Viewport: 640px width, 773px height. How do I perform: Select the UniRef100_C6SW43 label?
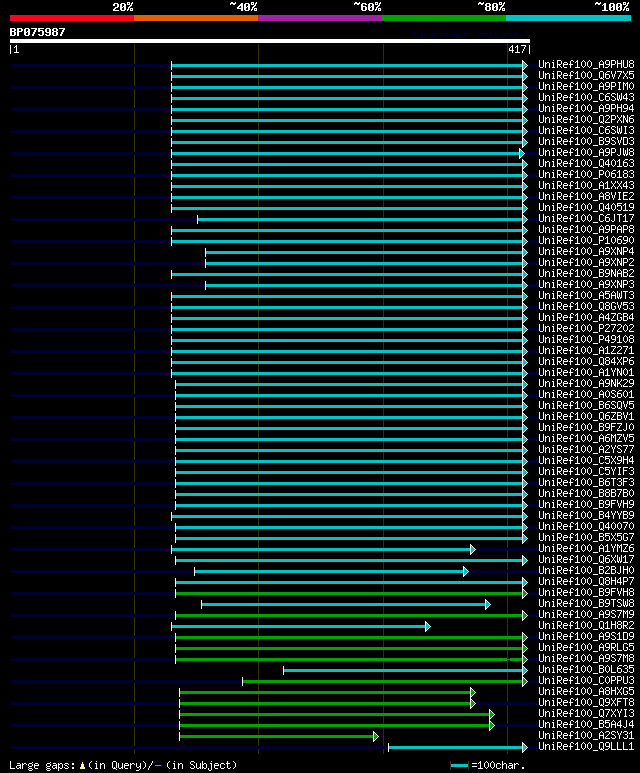[586, 98]
